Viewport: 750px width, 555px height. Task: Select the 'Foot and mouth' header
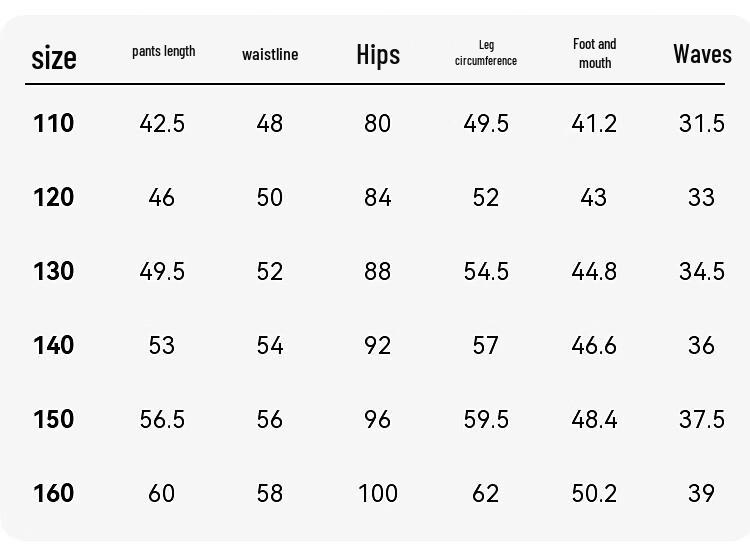click(595, 54)
